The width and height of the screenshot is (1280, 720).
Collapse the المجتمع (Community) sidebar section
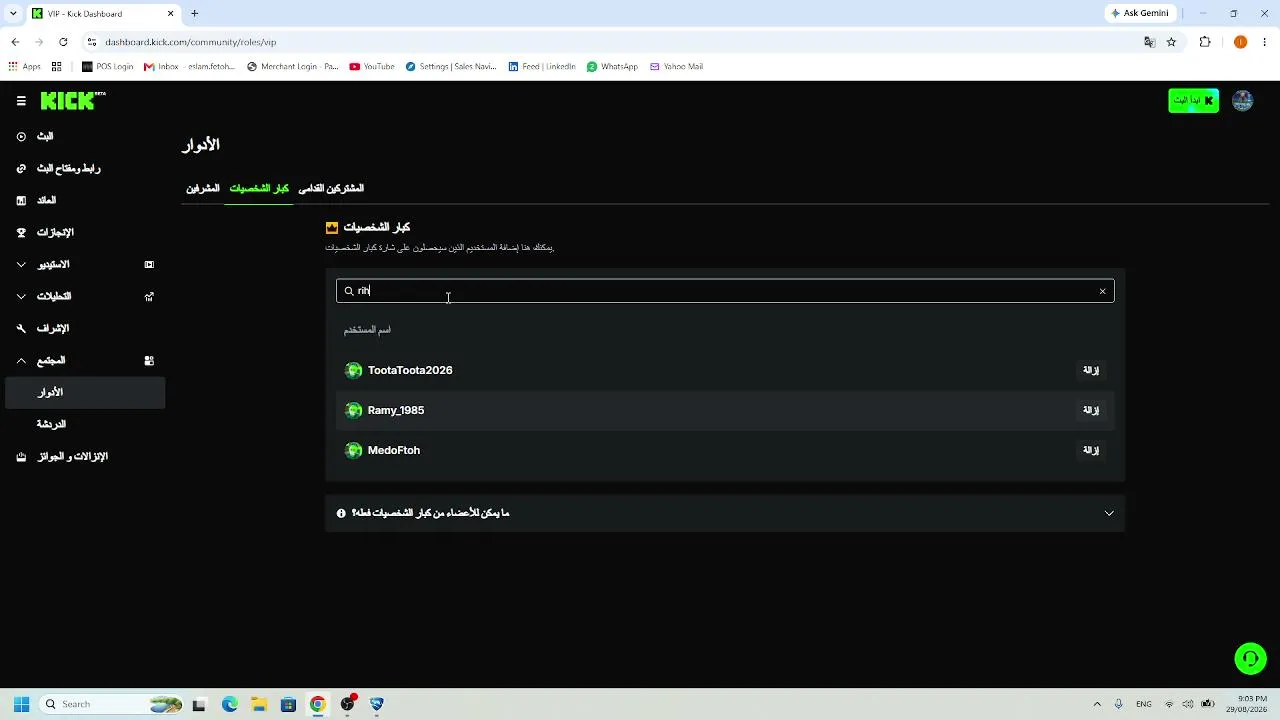85,360
